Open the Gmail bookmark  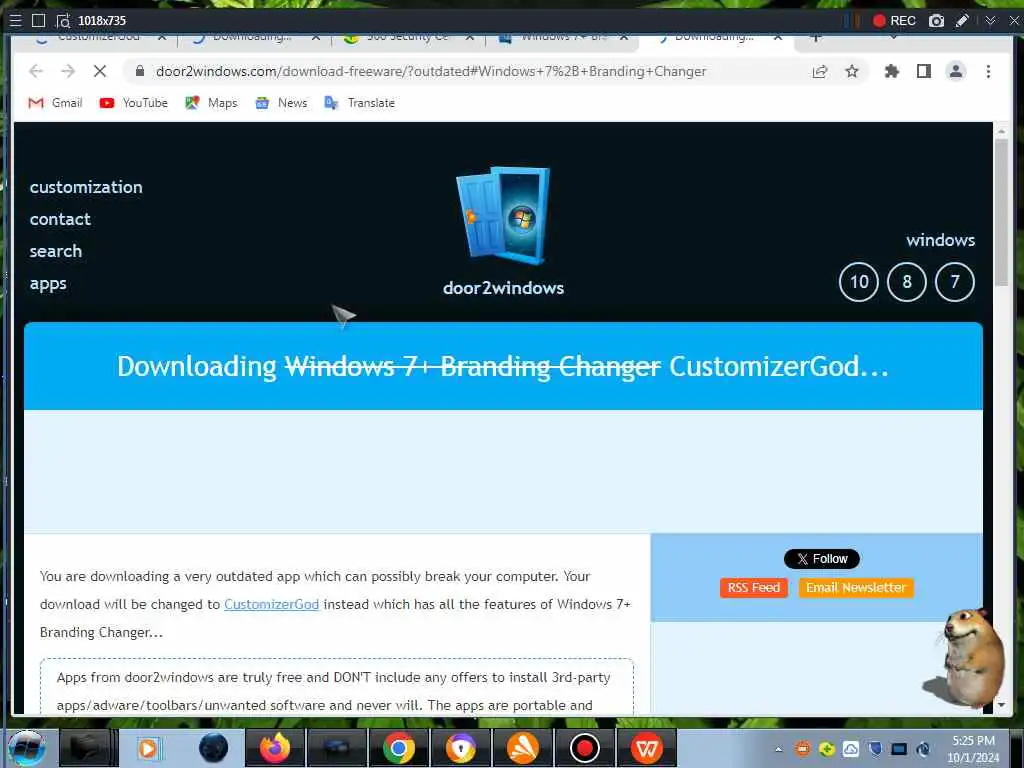(x=56, y=103)
